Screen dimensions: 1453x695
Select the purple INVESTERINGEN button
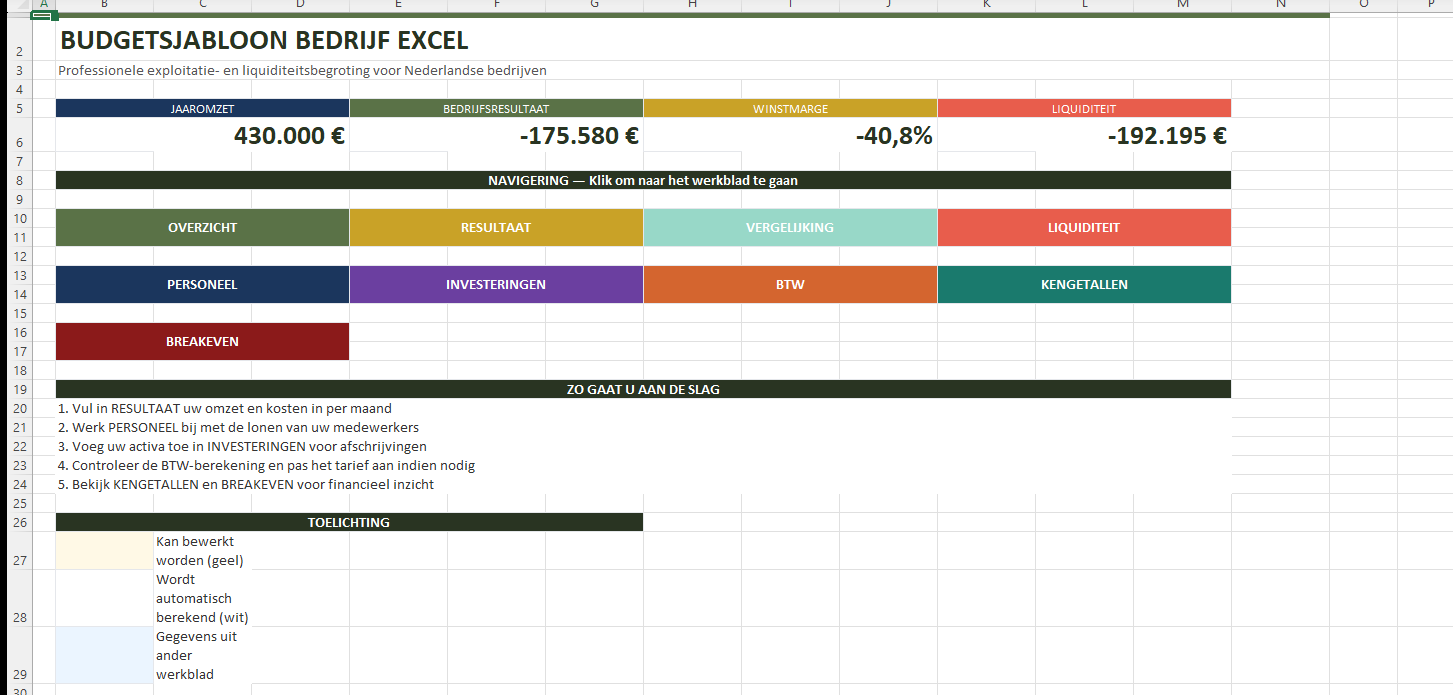click(496, 285)
